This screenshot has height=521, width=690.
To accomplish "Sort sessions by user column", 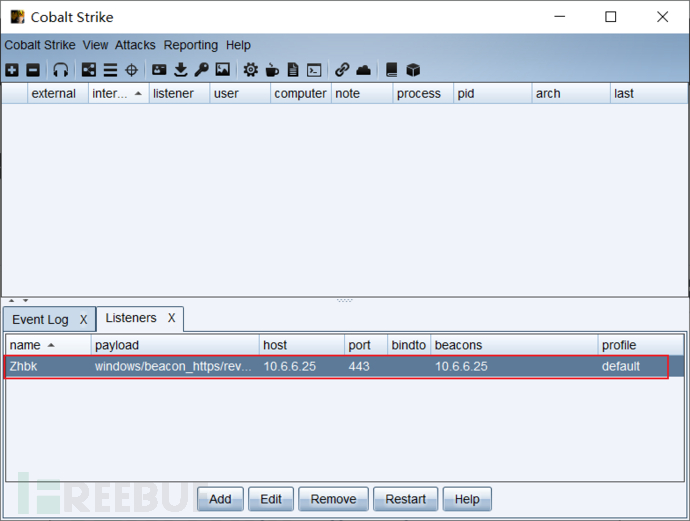I will click(240, 93).
